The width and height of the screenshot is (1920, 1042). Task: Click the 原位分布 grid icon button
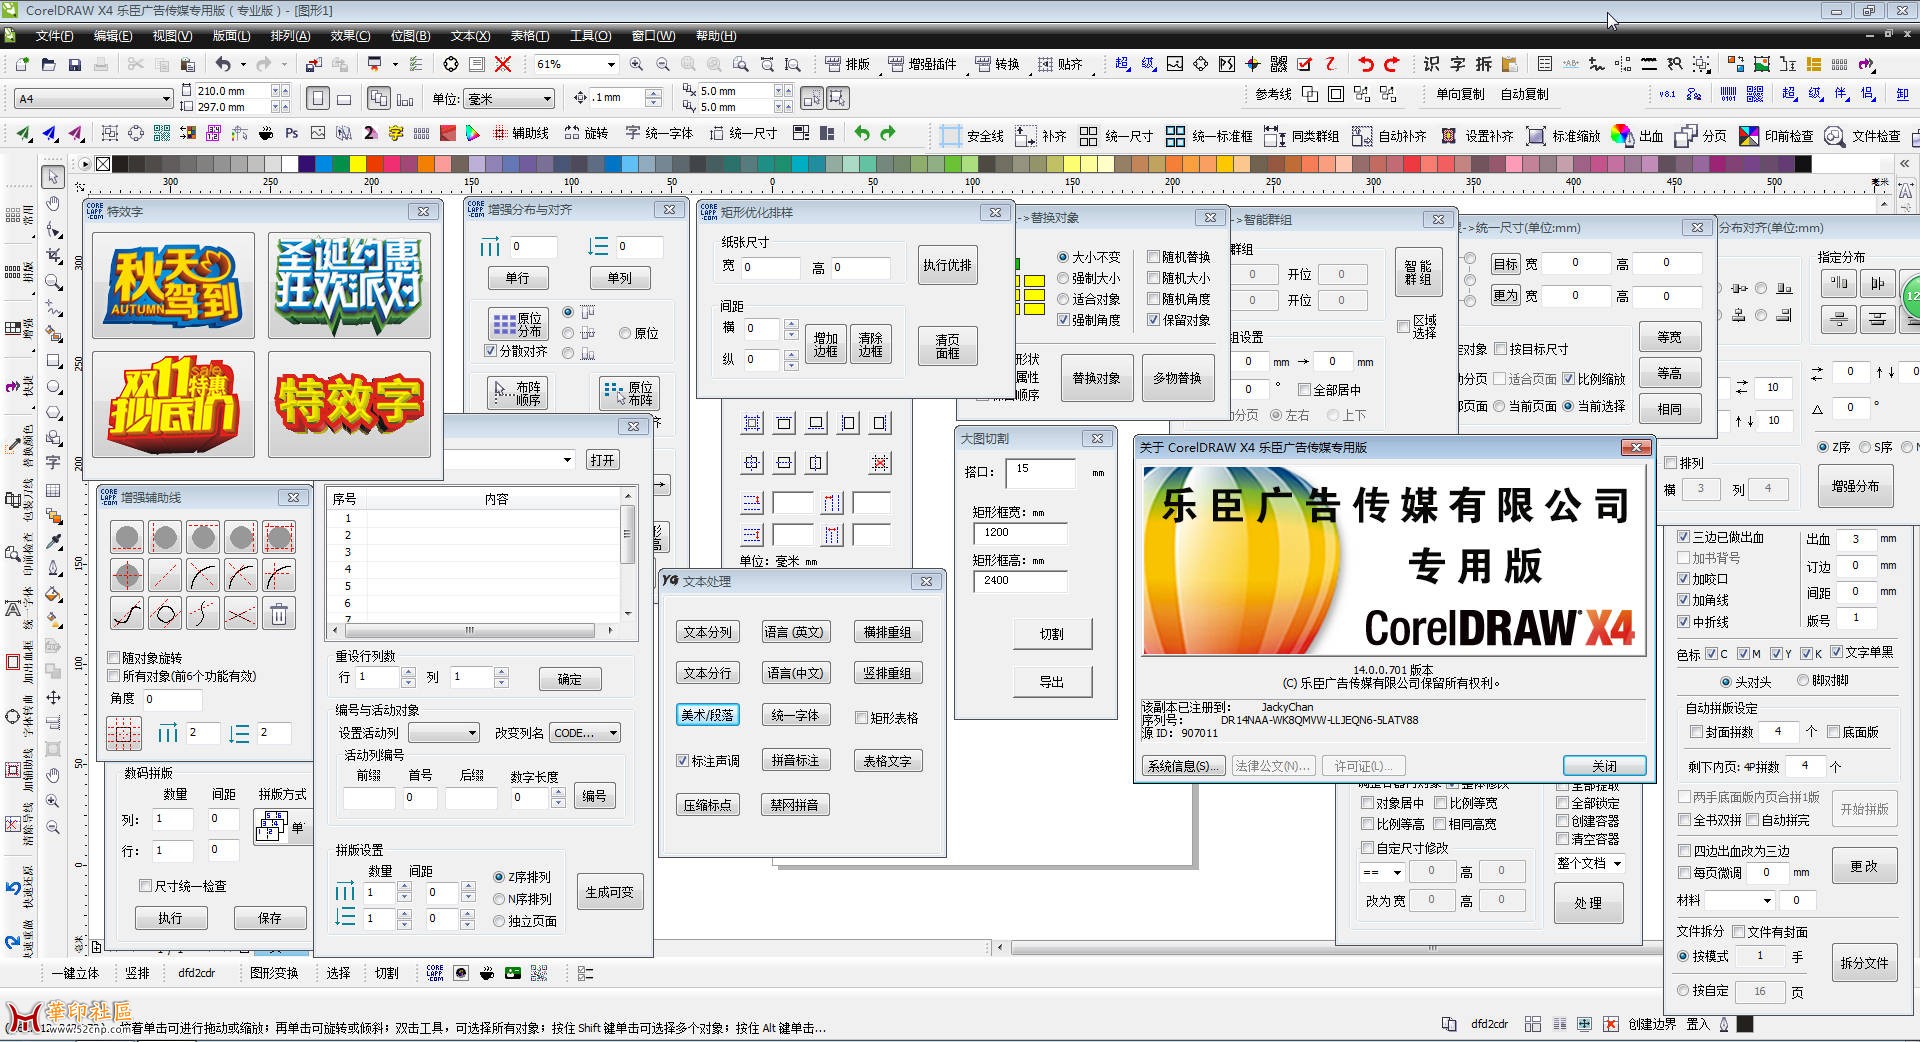[518, 324]
